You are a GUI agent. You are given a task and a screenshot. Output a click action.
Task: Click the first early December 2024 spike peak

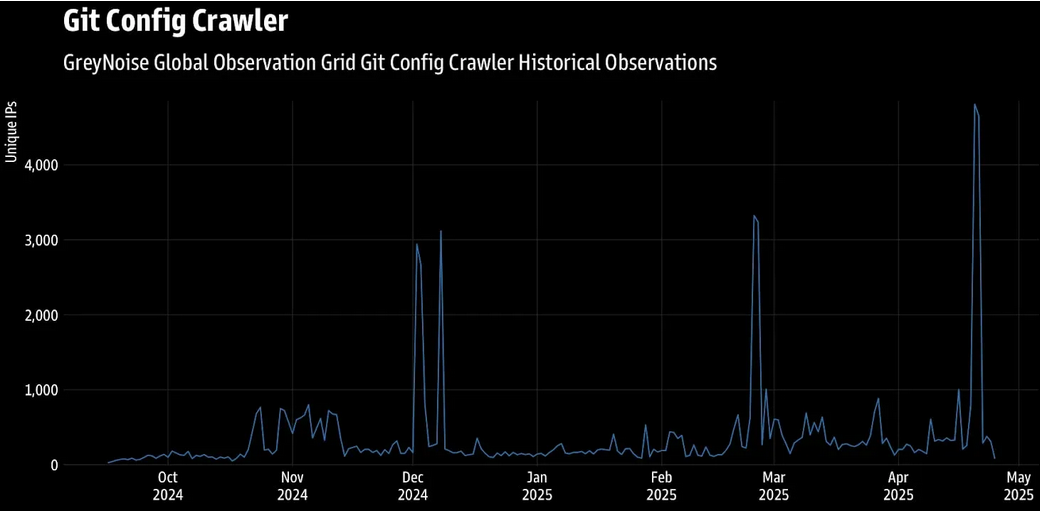417,244
